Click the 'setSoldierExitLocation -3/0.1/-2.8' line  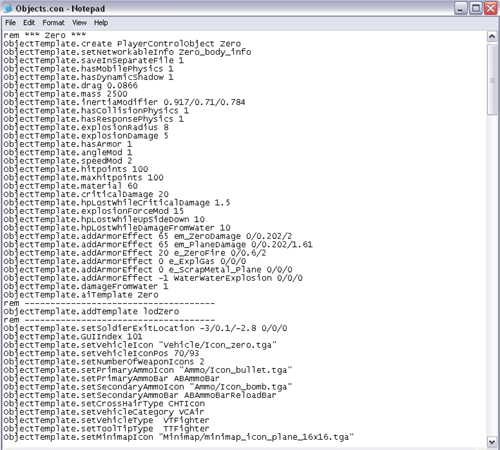click(x=145, y=328)
